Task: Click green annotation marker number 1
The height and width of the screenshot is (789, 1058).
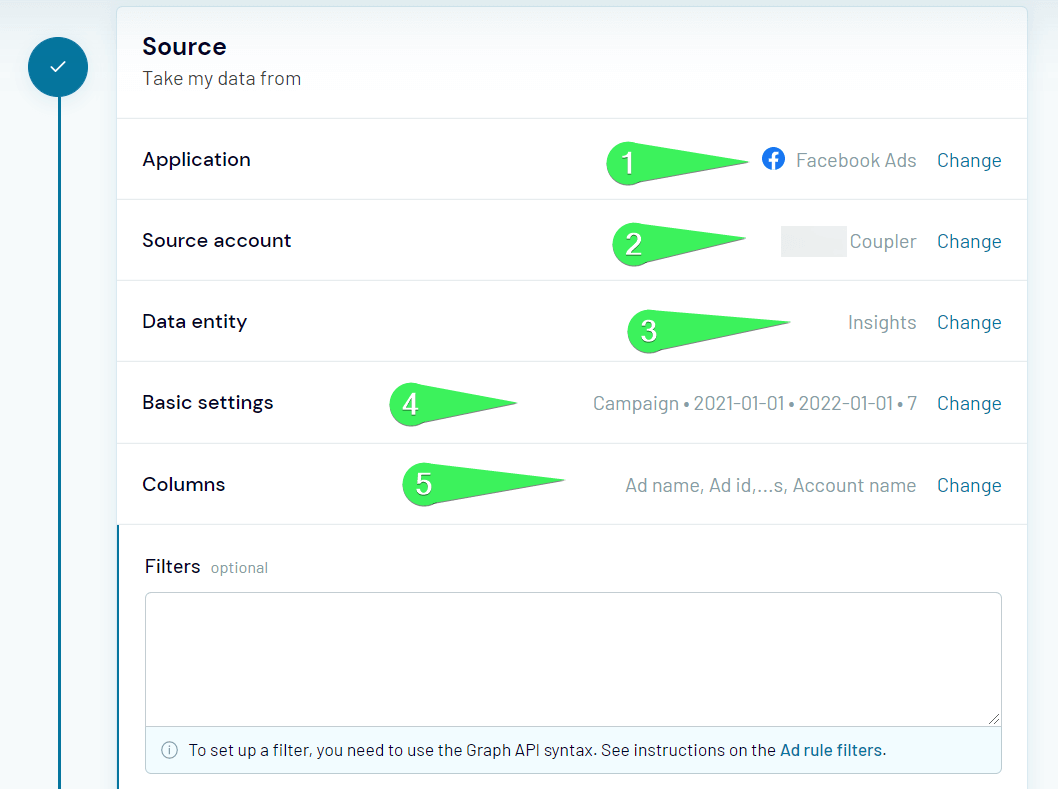Action: tap(677, 163)
